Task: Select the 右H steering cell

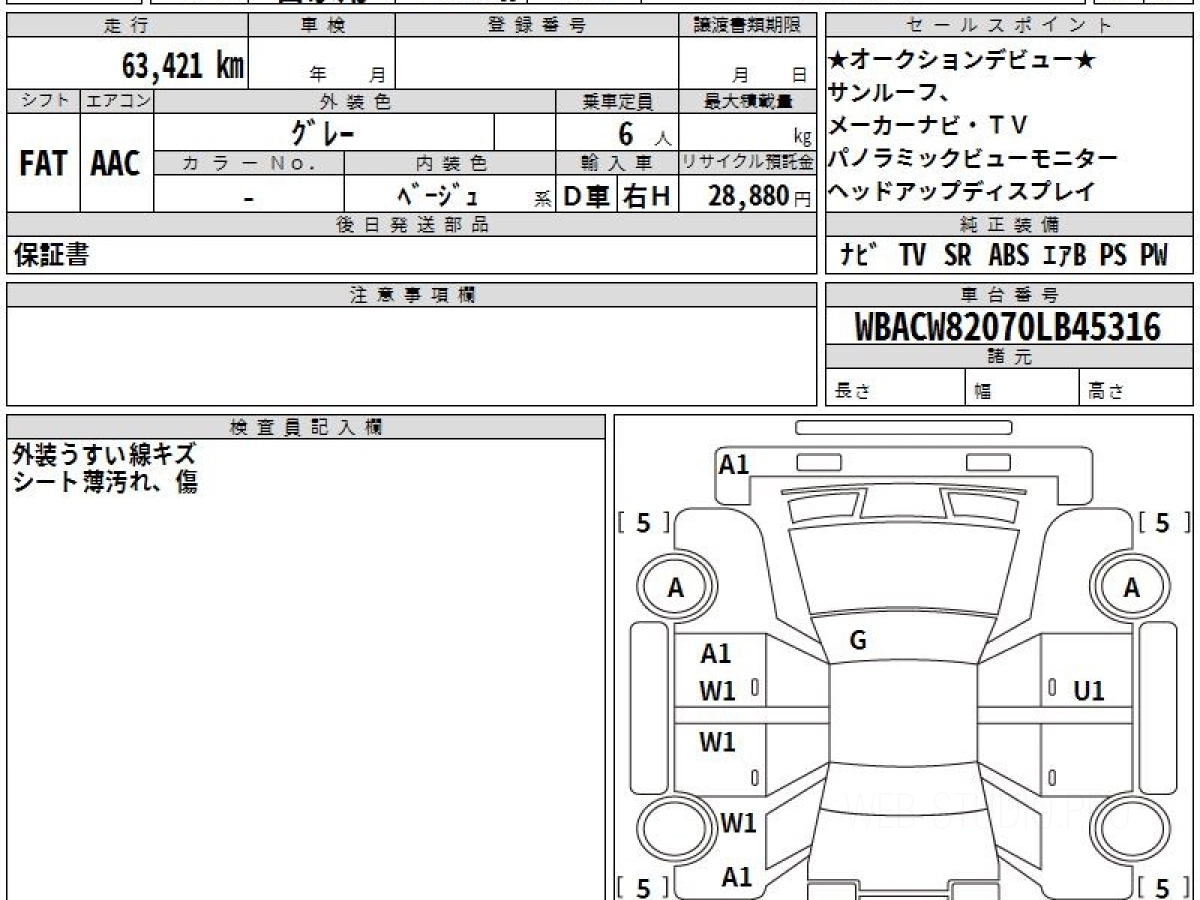Action: pyautogui.click(x=648, y=196)
